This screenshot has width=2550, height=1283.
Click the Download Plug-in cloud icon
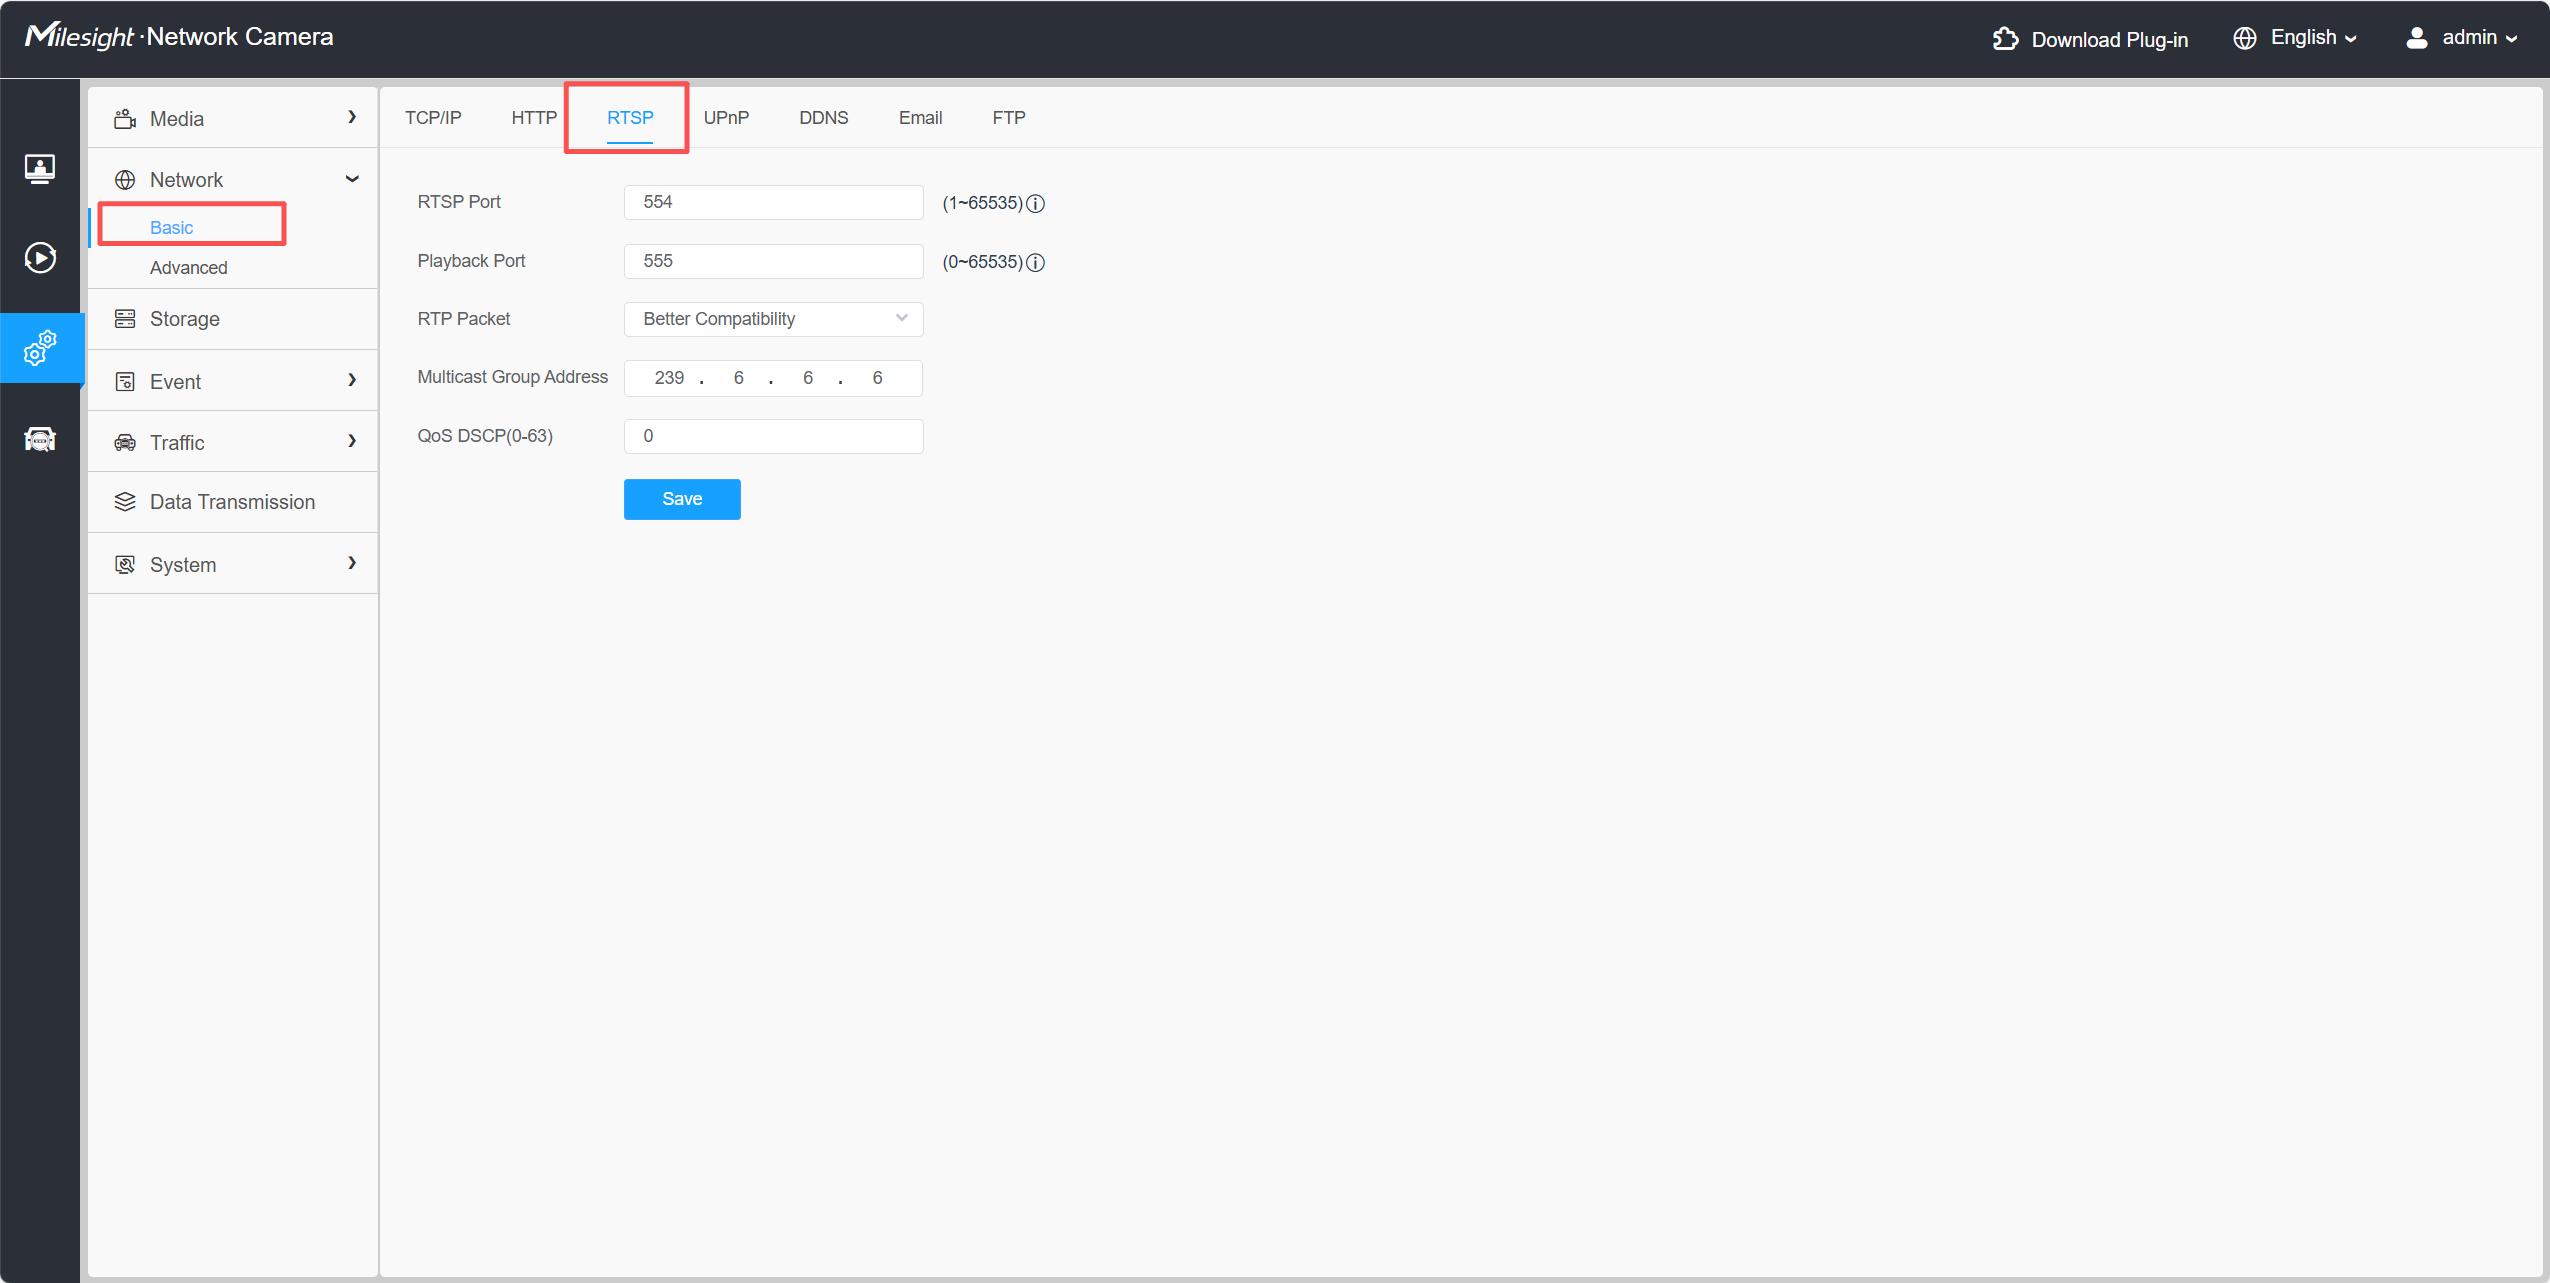(2005, 39)
